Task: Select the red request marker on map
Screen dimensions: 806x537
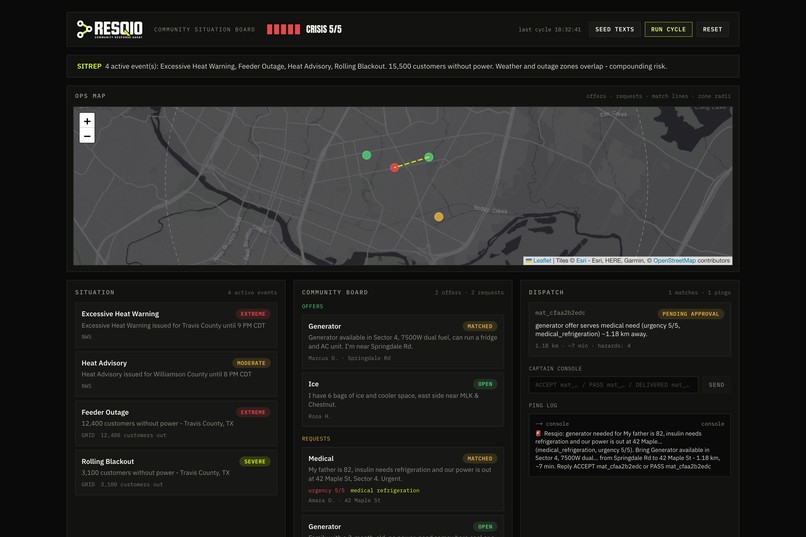Action: (394, 168)
